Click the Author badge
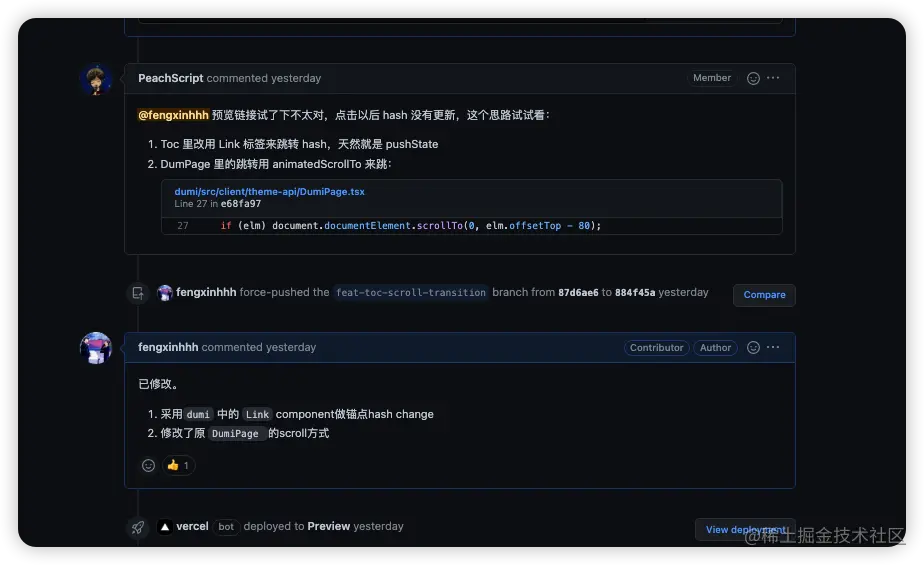Image resolution: width=924 pixels, height=565 pixels. coord(715,348)
